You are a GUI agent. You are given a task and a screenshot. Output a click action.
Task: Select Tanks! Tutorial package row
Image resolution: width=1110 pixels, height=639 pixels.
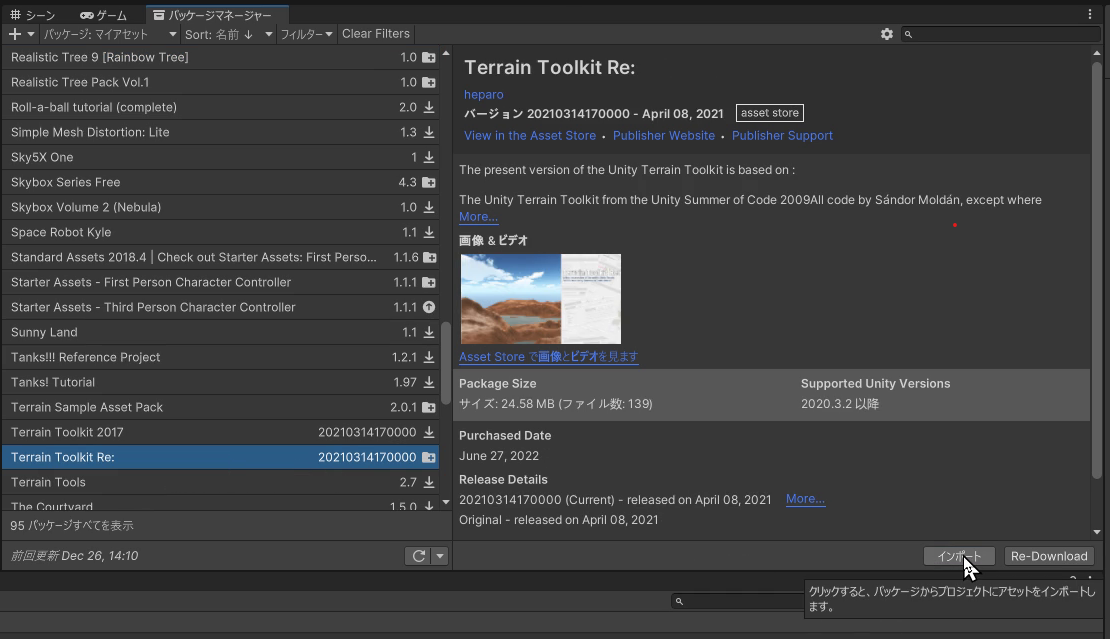[220, 382]
